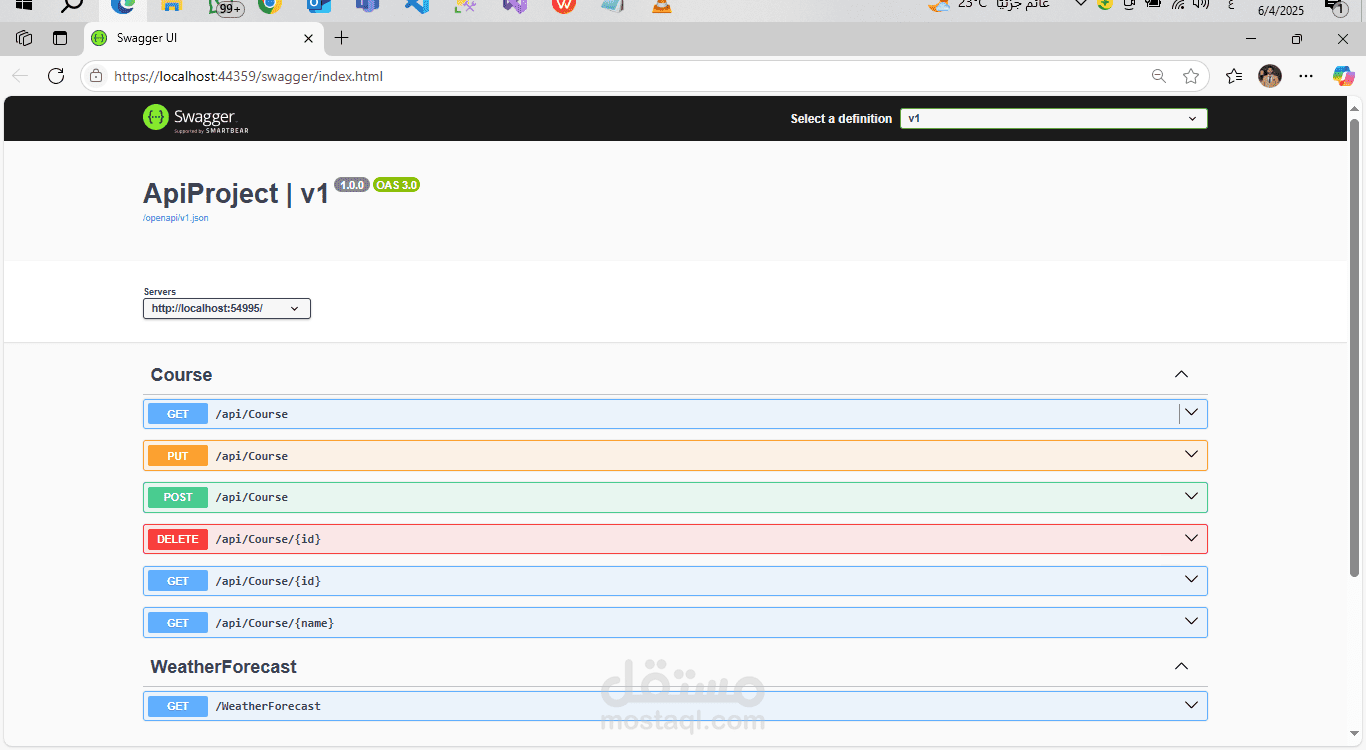Click the 1.0.0 version badge

coord(352,185)
